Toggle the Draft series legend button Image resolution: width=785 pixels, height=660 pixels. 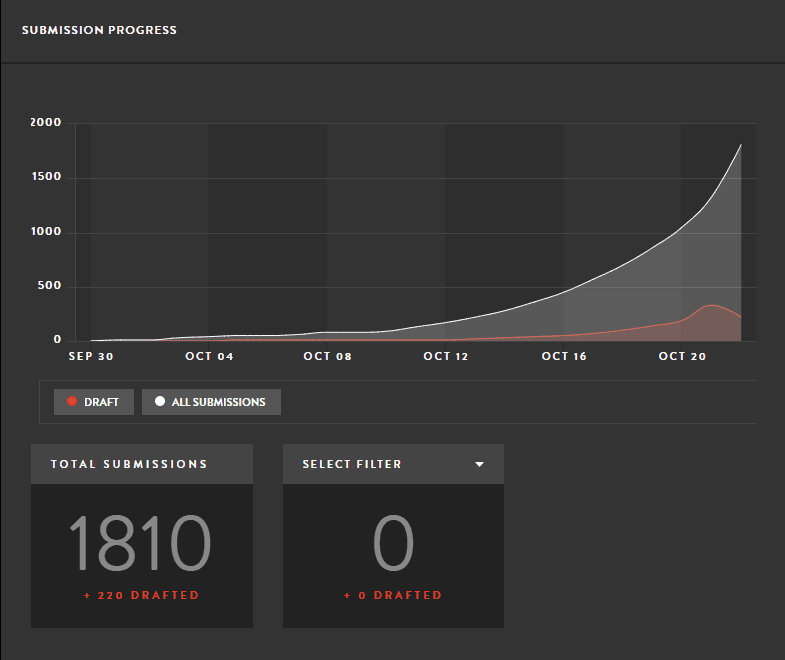coord(93,402)
